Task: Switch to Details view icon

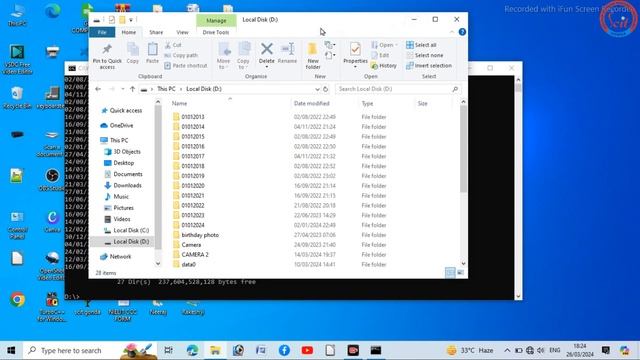Action: coord(450,272)
